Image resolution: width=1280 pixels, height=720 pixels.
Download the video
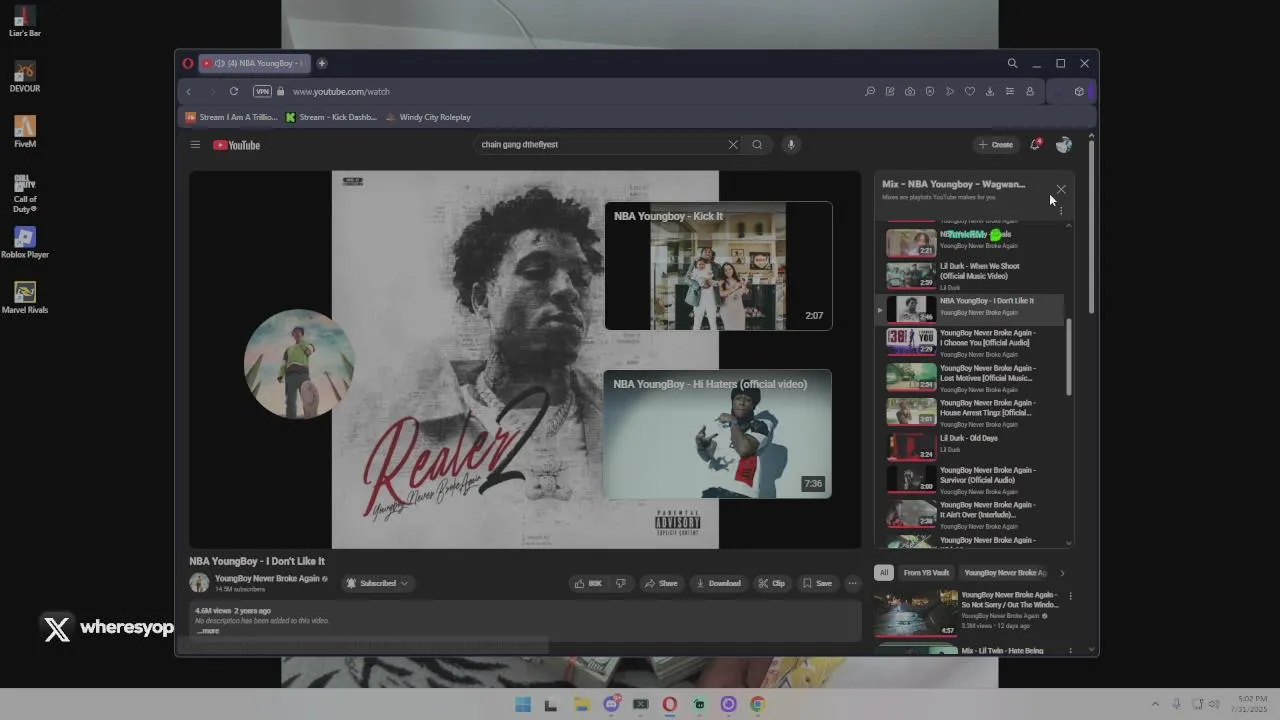pos(718,583)
